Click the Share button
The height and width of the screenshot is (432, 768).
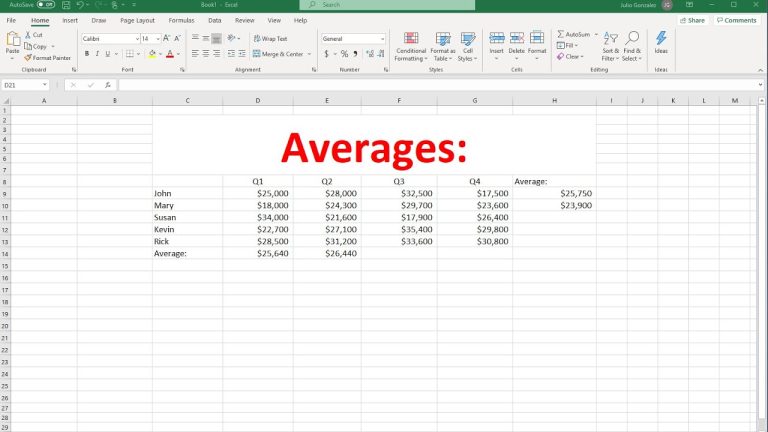click(x=691, y=20)
